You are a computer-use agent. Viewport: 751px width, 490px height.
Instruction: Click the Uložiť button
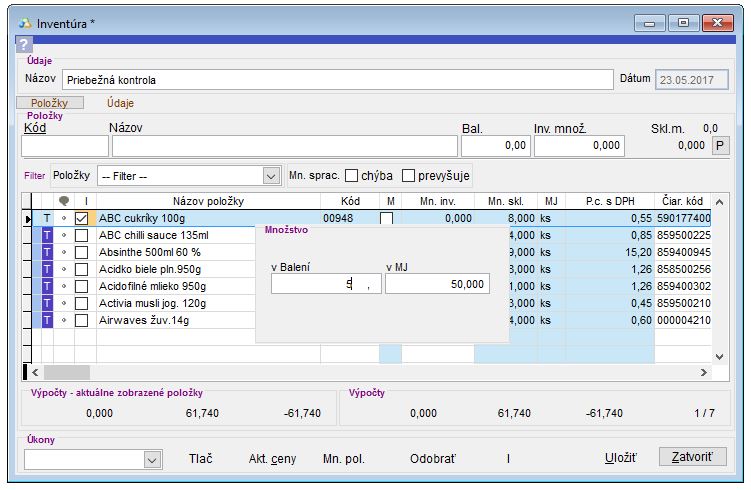pos(621,458)
